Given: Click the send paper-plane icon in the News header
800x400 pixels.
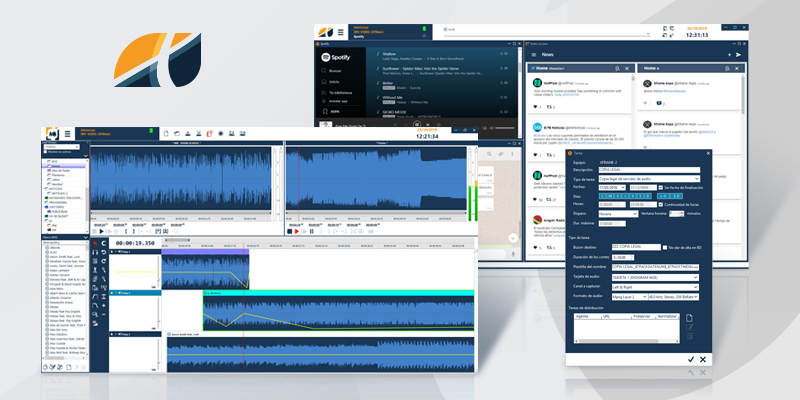Looking at the screenshot, I should click(738, 55).
